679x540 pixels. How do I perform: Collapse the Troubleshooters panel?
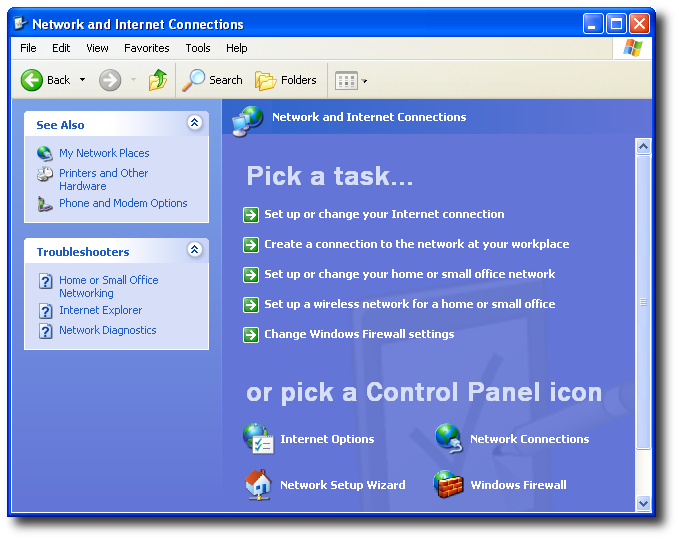point(194,251)
